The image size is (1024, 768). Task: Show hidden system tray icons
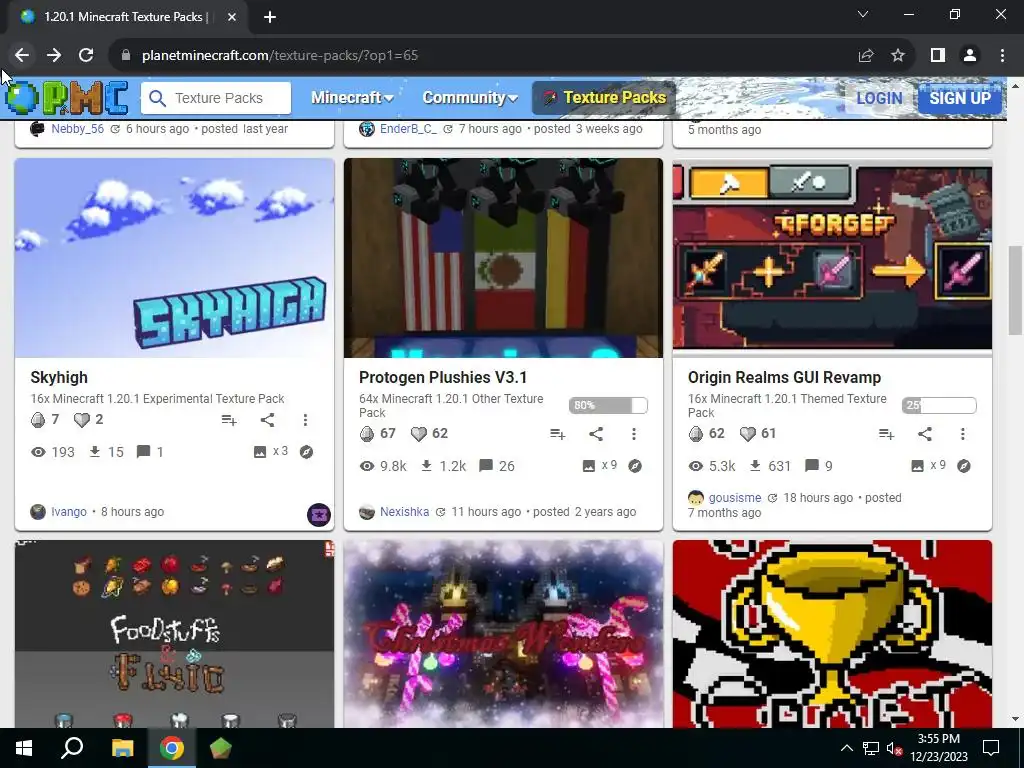click(x=846, y=748)
